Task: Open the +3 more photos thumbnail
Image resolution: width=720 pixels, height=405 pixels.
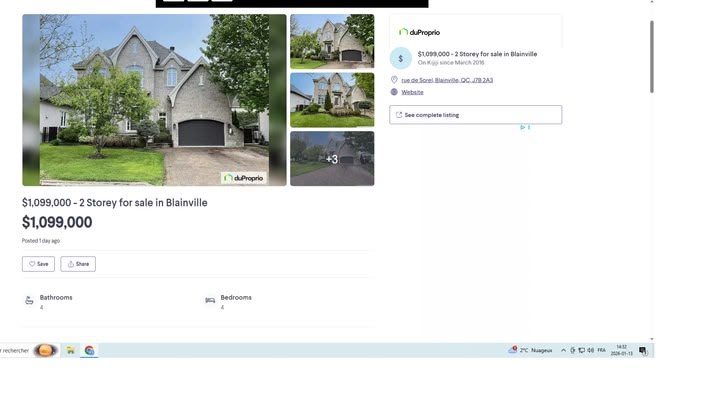Action: 332,158
